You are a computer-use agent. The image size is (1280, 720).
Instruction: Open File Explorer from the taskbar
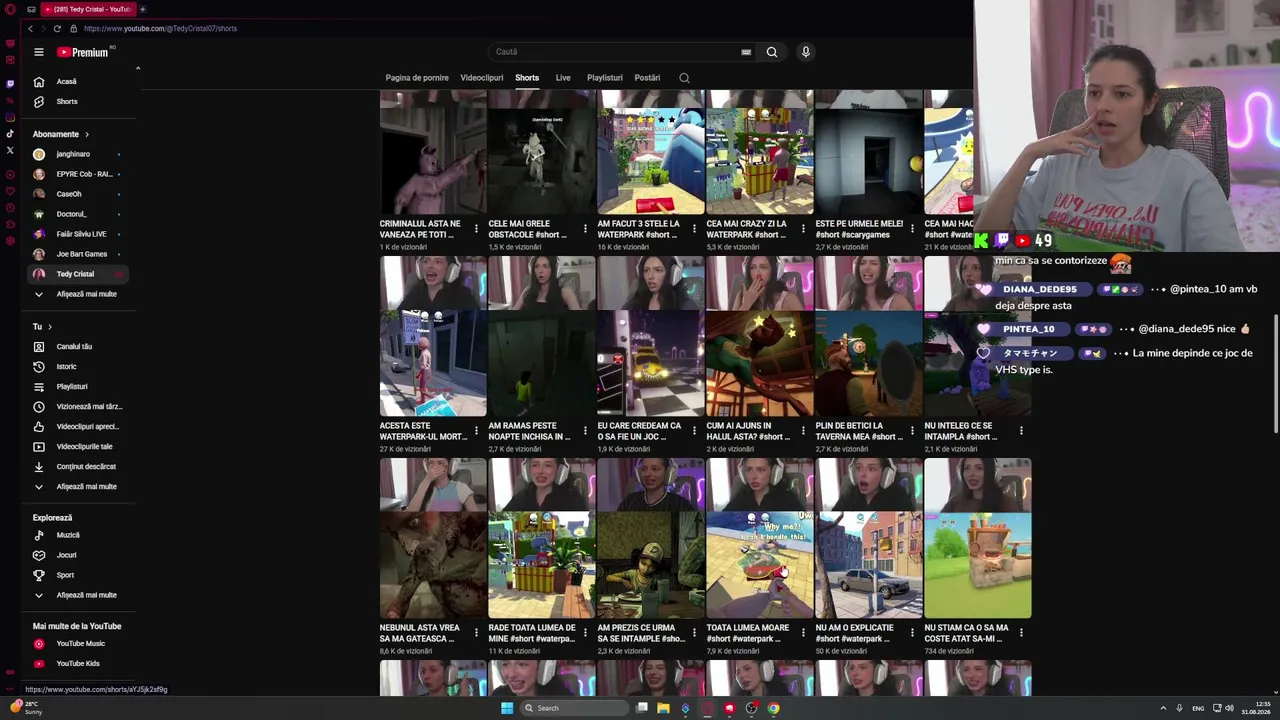tap(663, 708)
